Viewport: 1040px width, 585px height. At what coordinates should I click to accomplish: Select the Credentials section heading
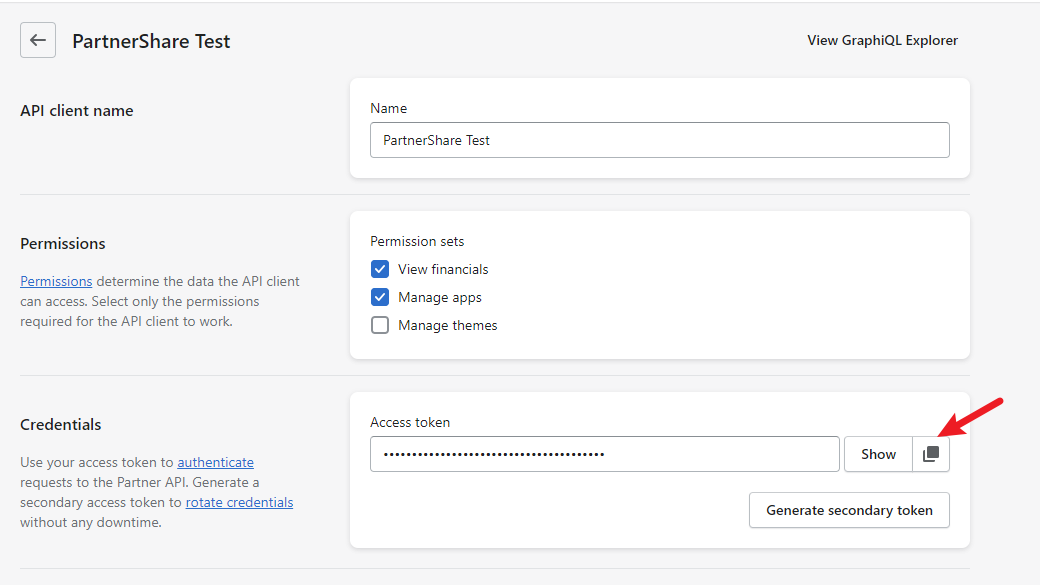60,424
